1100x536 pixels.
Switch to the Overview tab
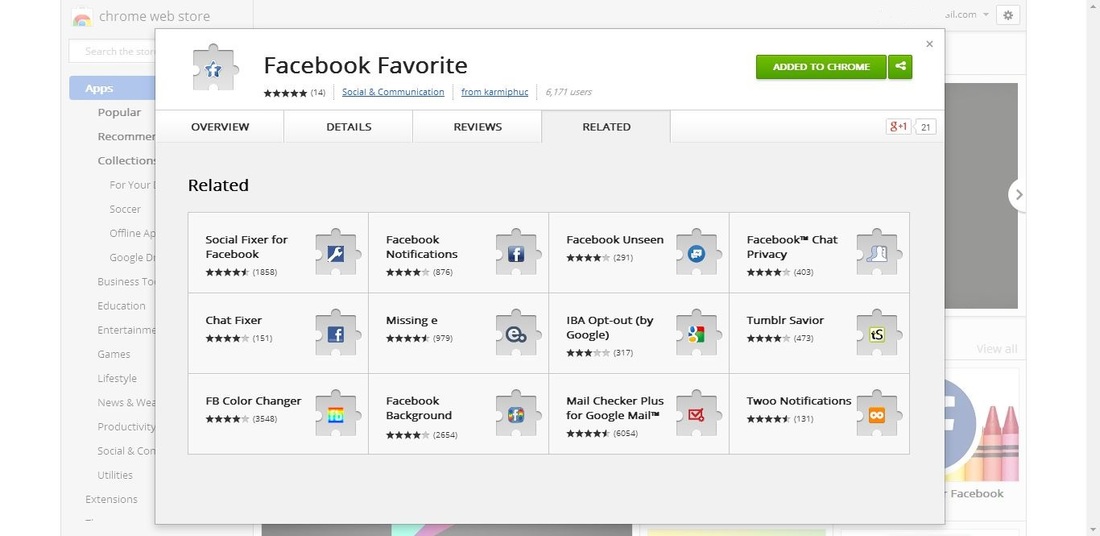(220, 127)
